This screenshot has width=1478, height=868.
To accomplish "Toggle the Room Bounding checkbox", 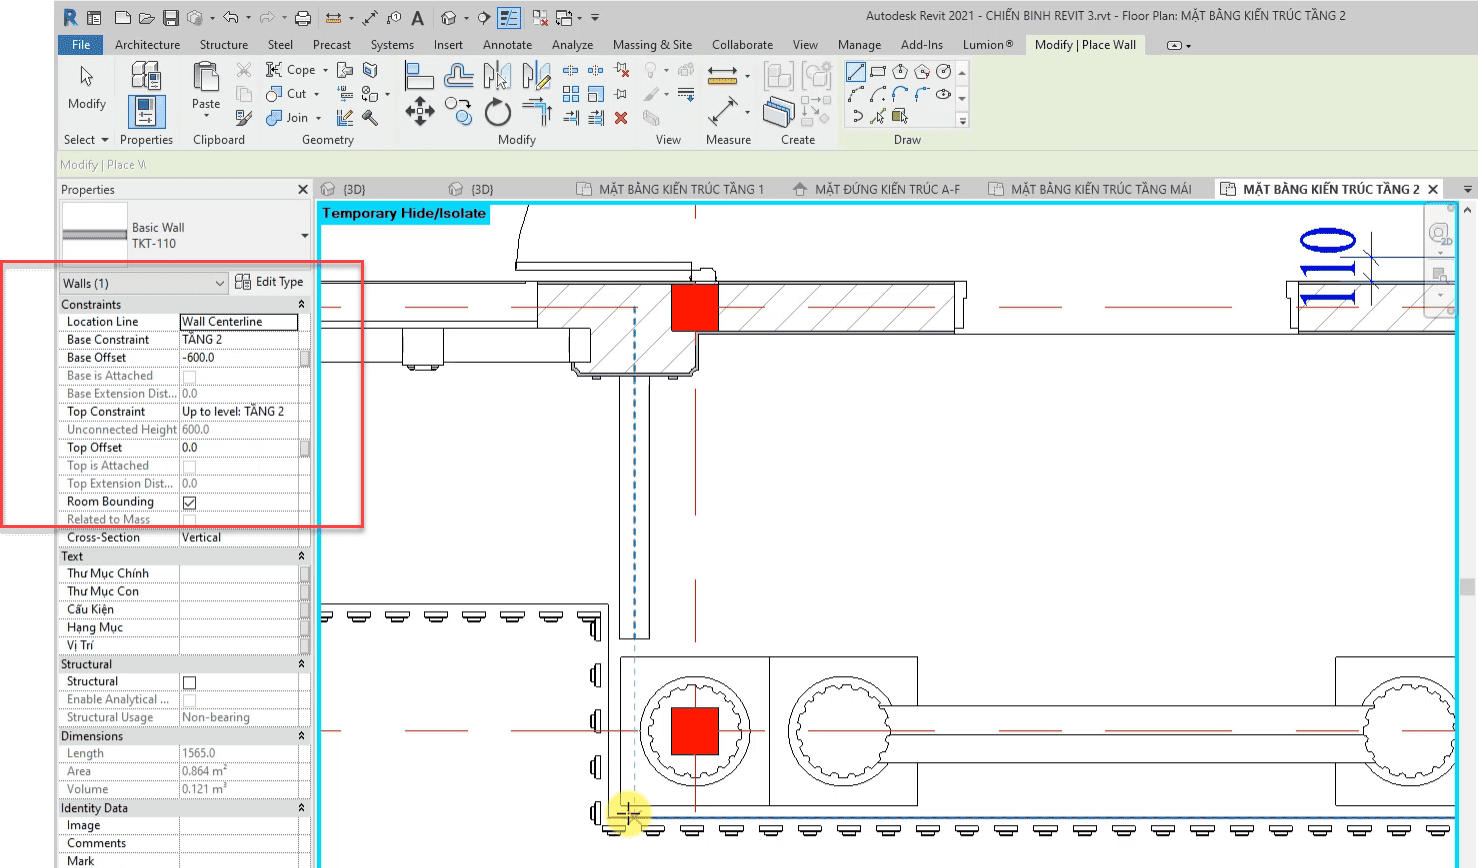I will point(189,502).
